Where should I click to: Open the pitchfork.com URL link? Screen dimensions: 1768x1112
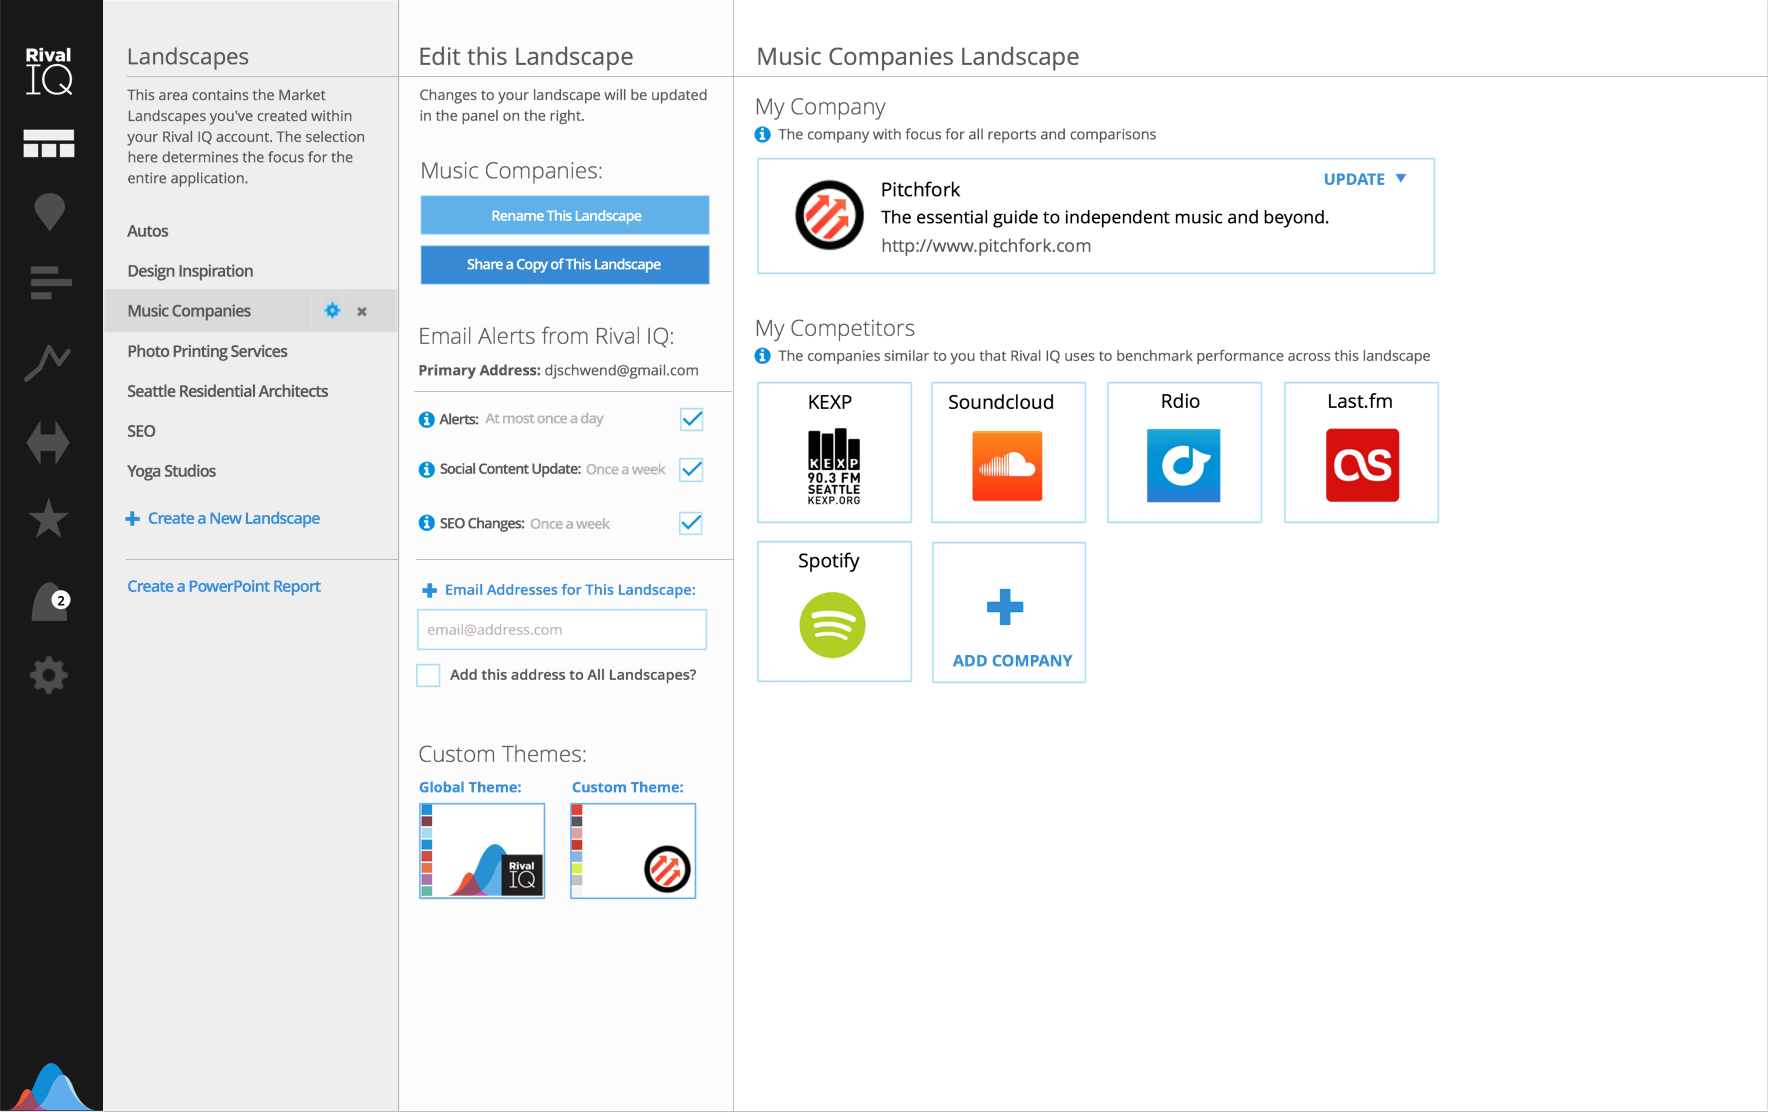pos(986,246)
